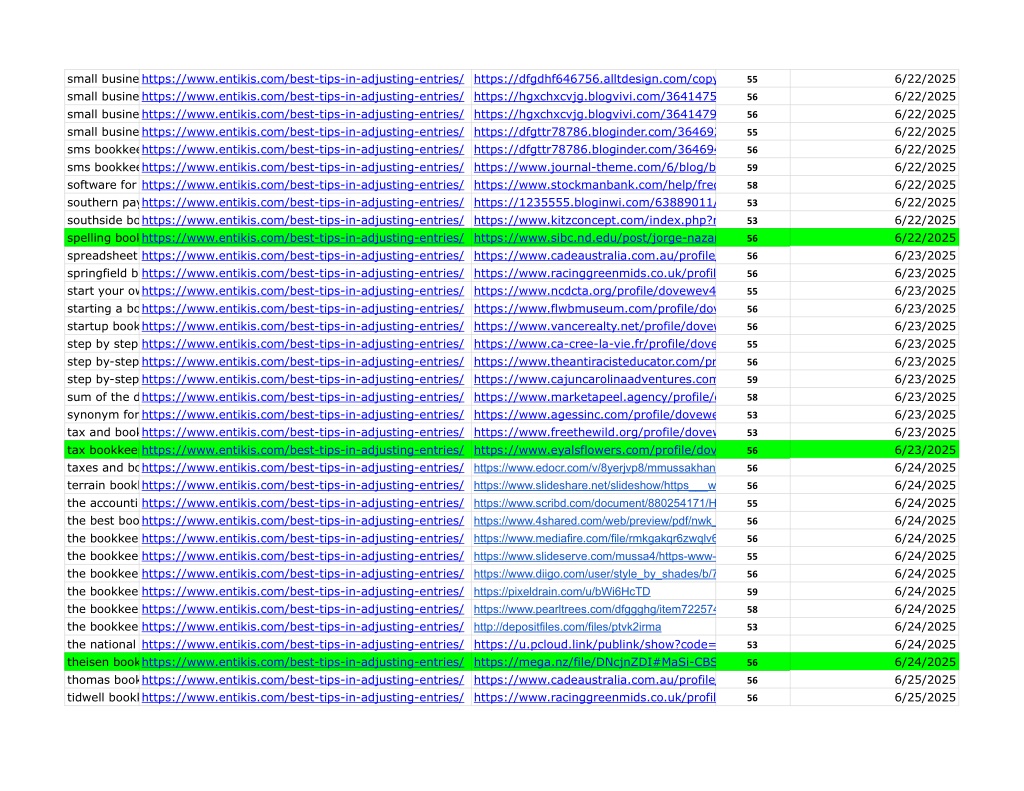Open the entikis.com link in "synonym for" row
This screenshot has height=791, width=1024.
tap(302, 414)
